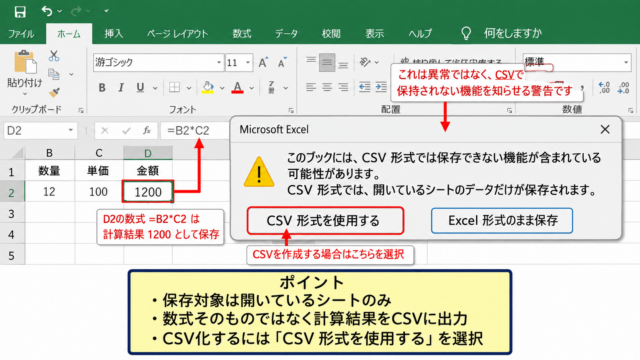Viewport: 640px width, 360px height.
Task: Align text right
Action: pyautogui.click(x=343, y=87)
